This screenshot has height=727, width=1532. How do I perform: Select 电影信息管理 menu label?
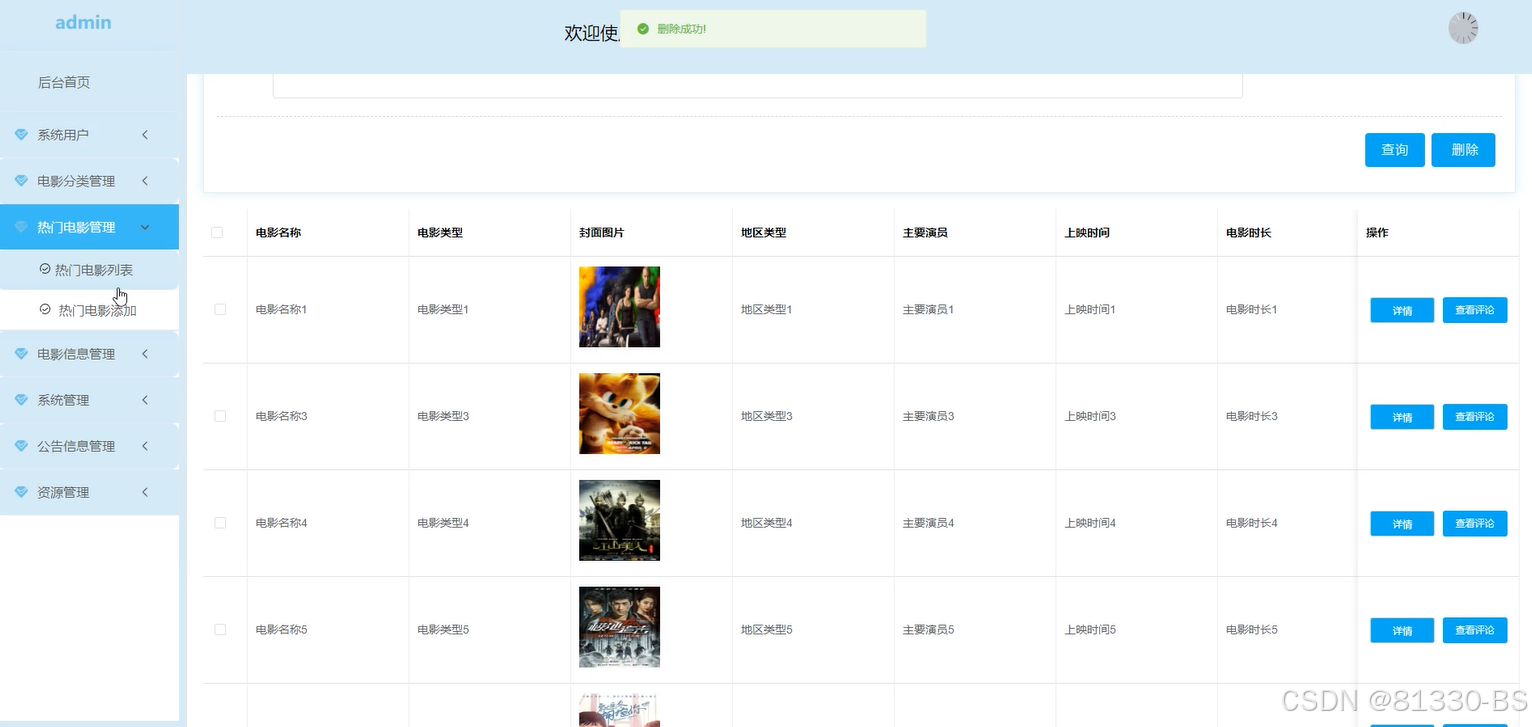(76, 354)
